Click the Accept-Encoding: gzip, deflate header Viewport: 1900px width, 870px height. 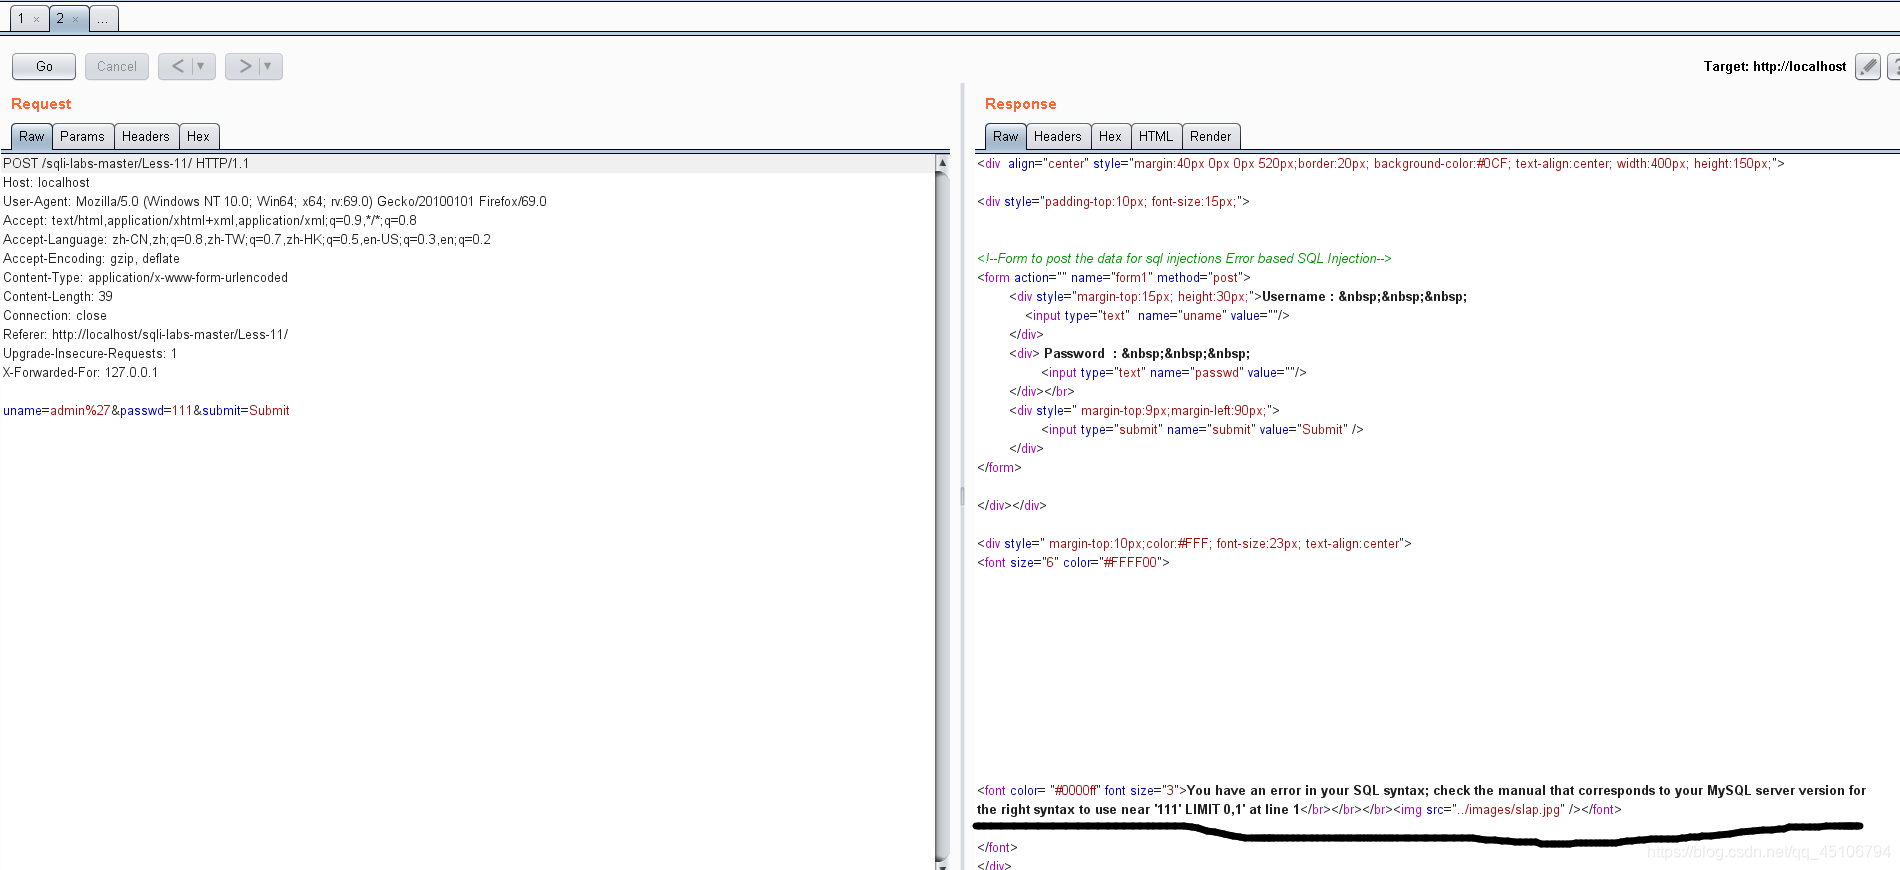click(x=91, y=258)
